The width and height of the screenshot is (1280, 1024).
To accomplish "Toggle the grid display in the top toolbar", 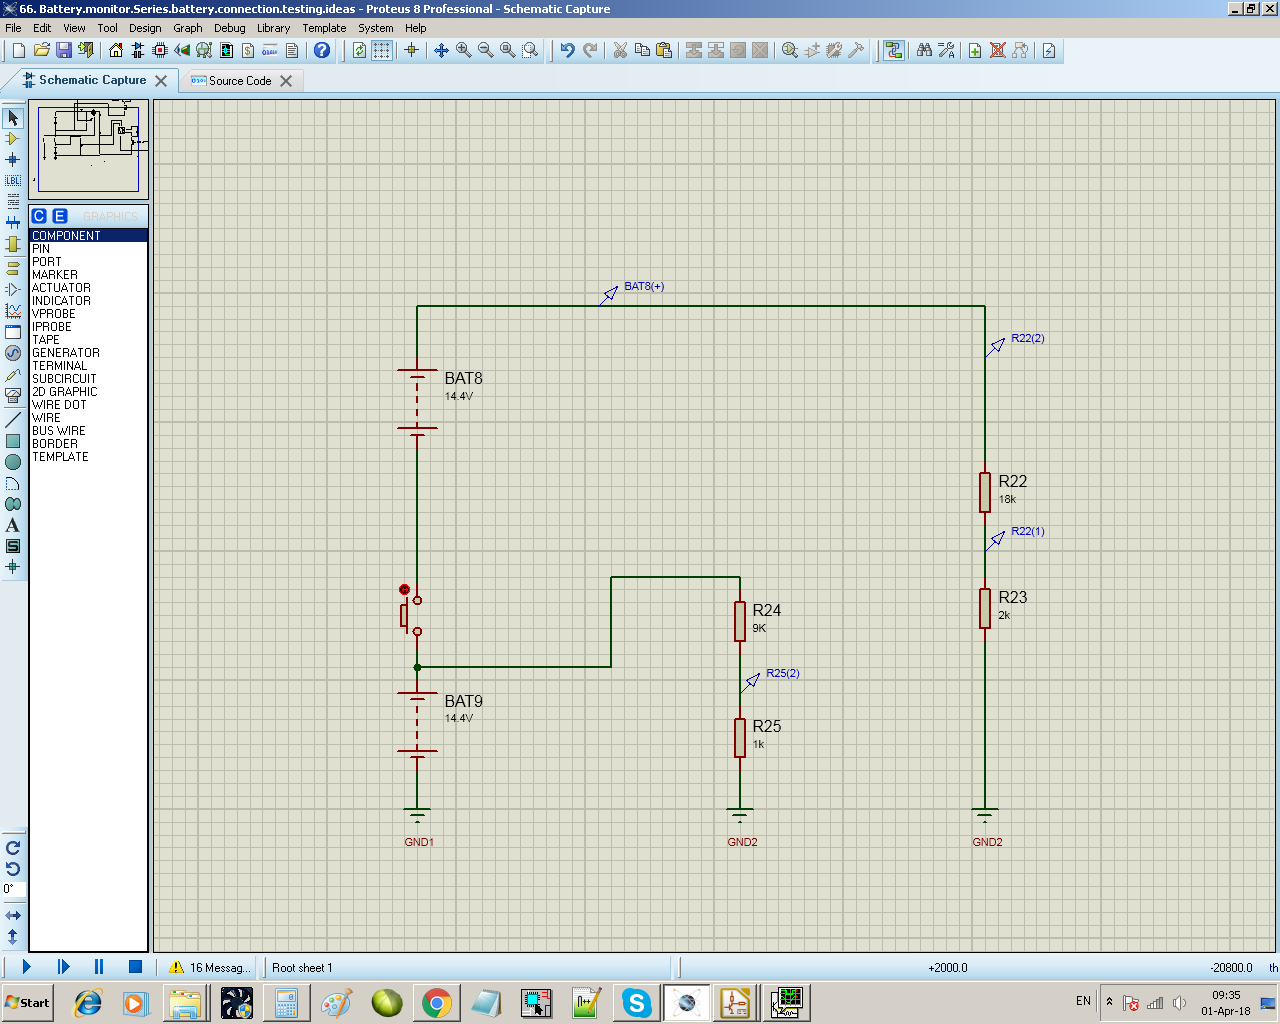I will [382, 51].
